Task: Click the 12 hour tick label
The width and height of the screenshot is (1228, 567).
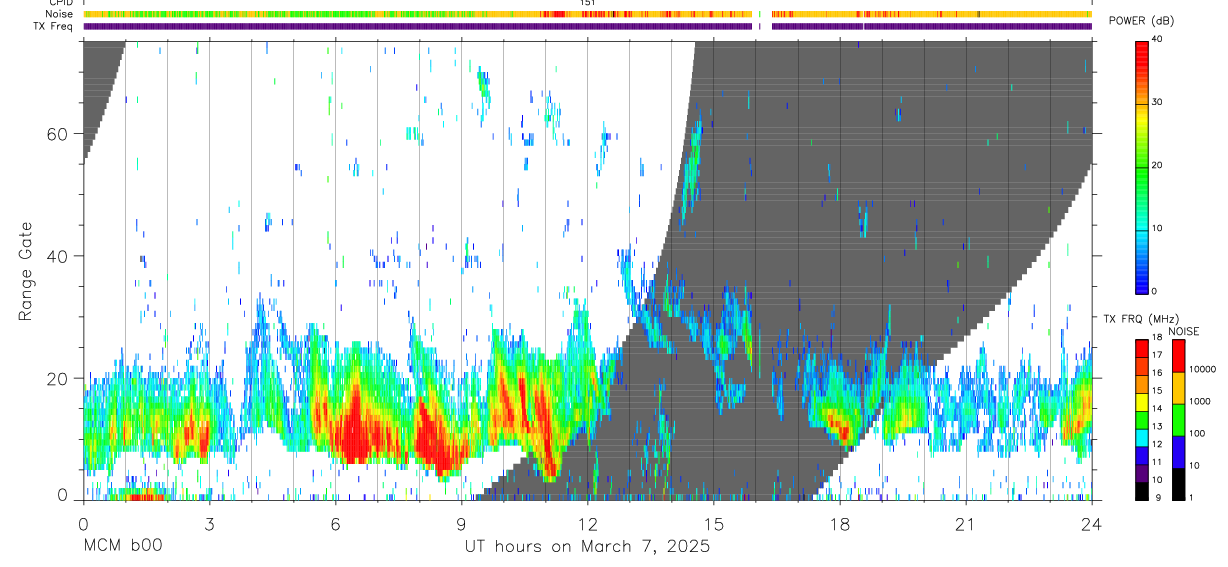Action: click(x=587, y=524)
